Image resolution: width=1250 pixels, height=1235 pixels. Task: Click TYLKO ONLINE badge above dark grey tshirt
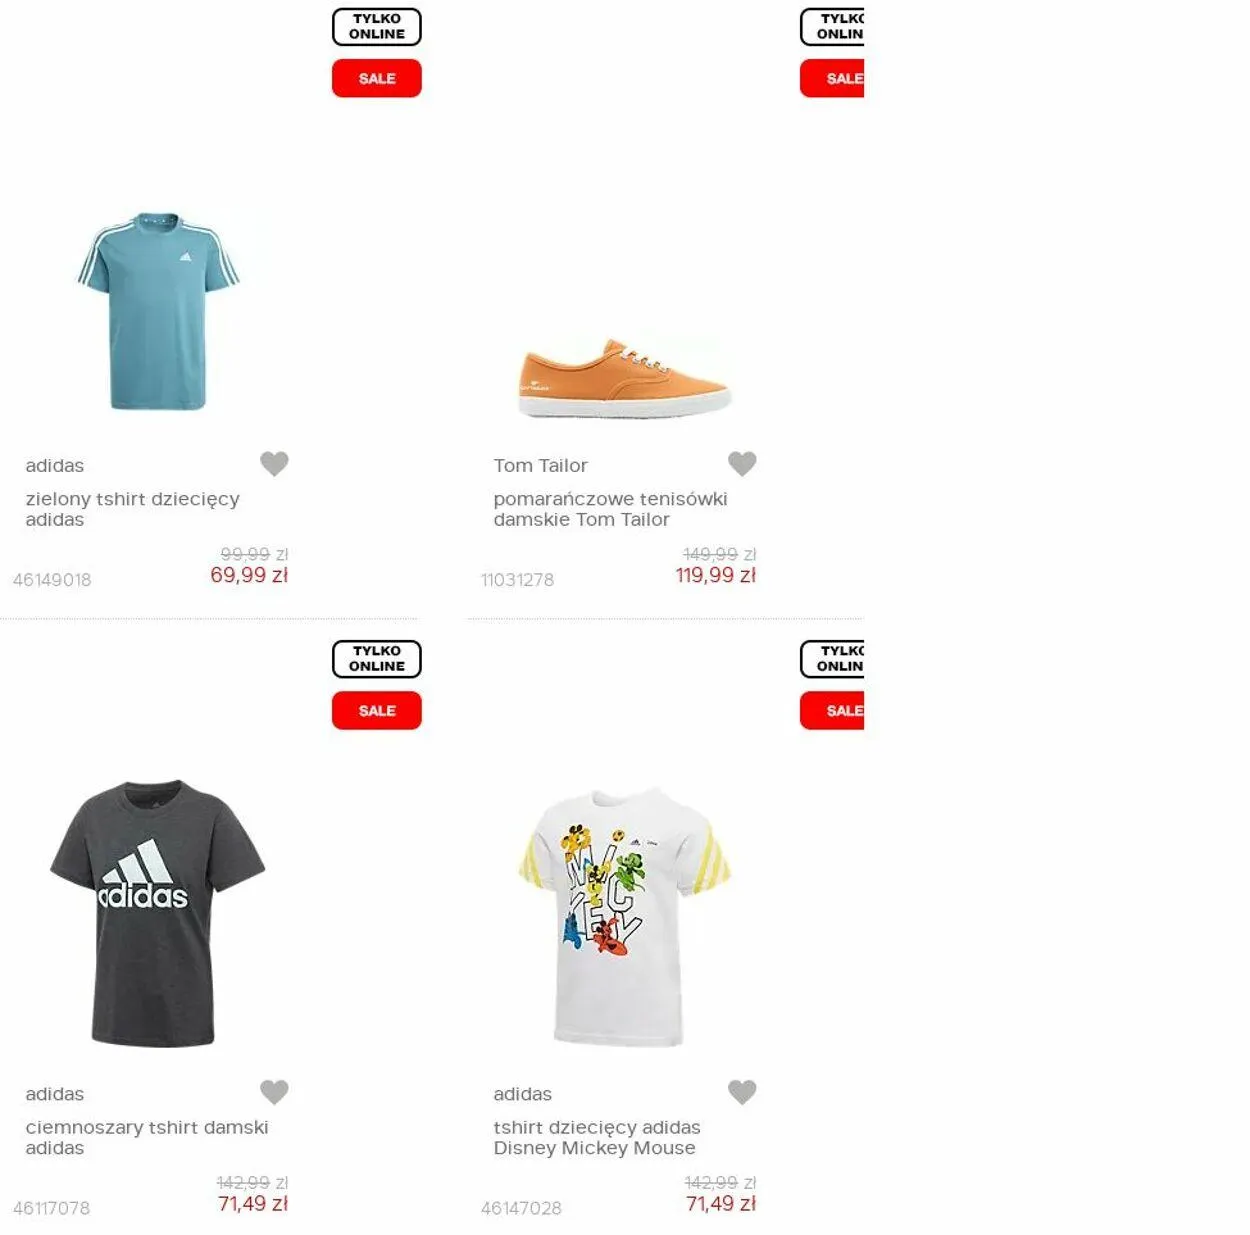pos(377,659)
